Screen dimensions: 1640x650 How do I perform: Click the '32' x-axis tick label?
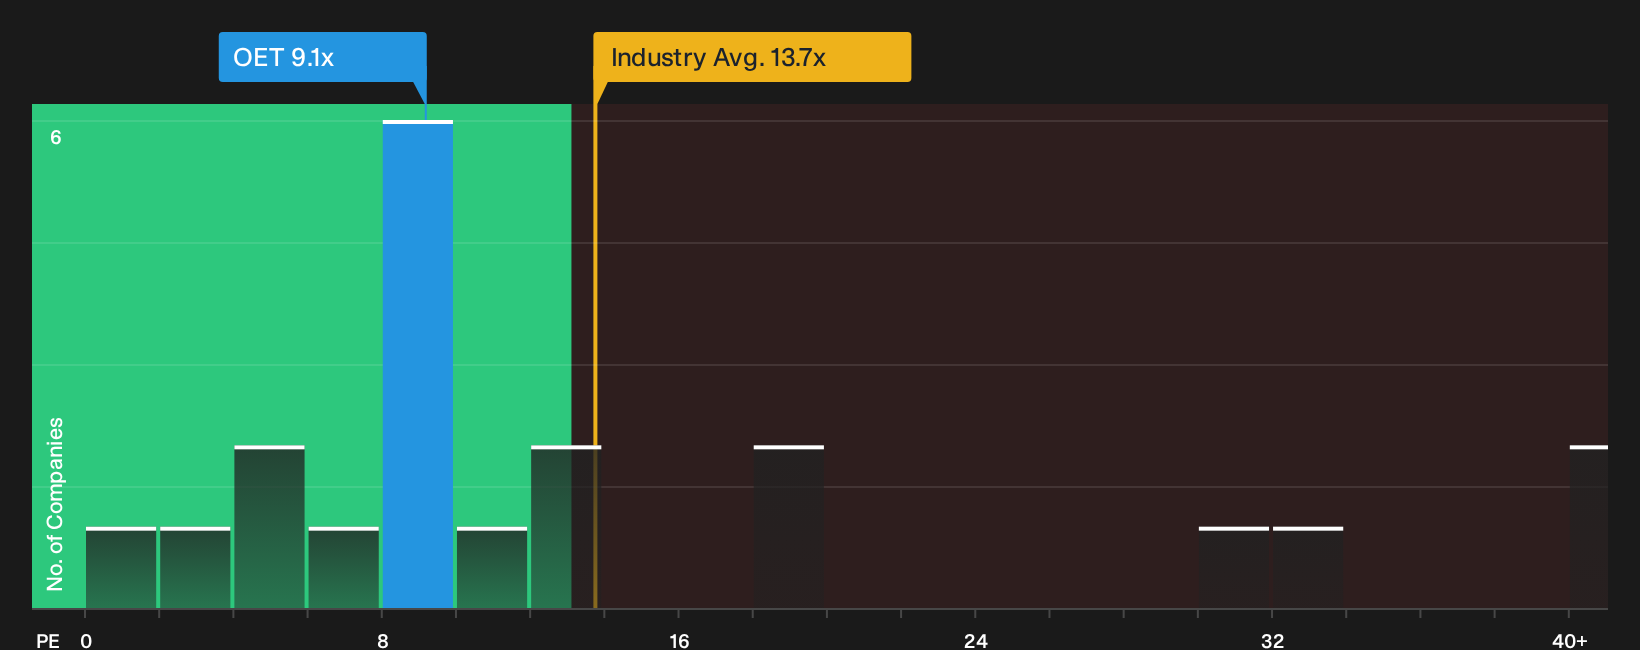tap(1272, 641)
